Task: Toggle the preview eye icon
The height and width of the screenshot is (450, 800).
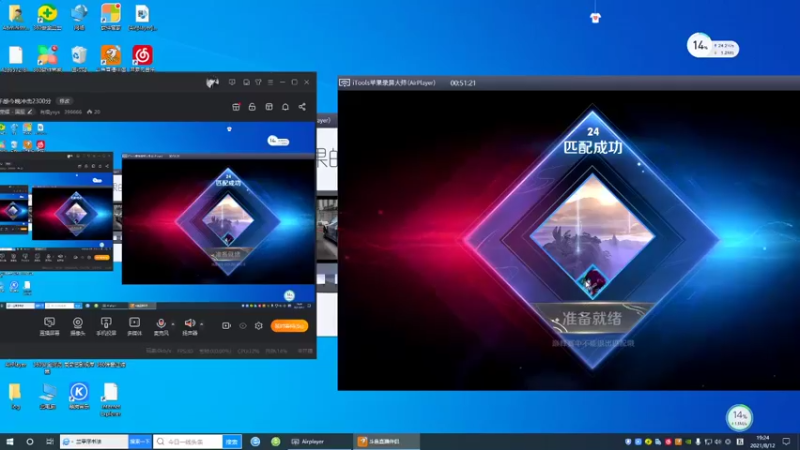Action: (x=243, y=326)
